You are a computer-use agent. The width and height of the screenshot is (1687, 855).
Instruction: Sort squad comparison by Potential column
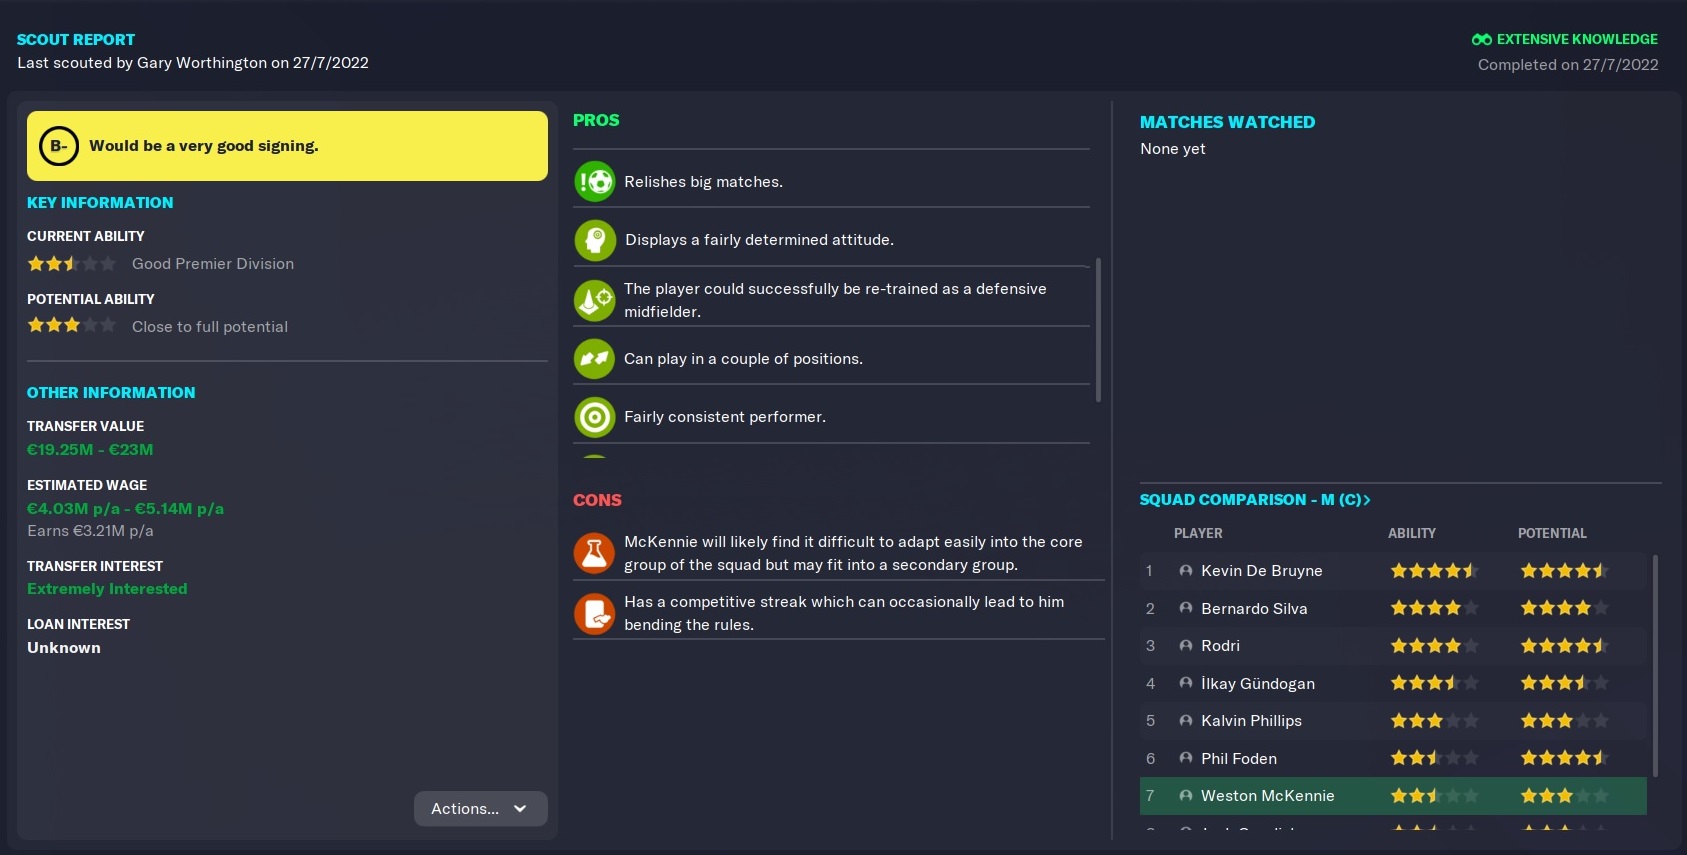pos(1552,533)
